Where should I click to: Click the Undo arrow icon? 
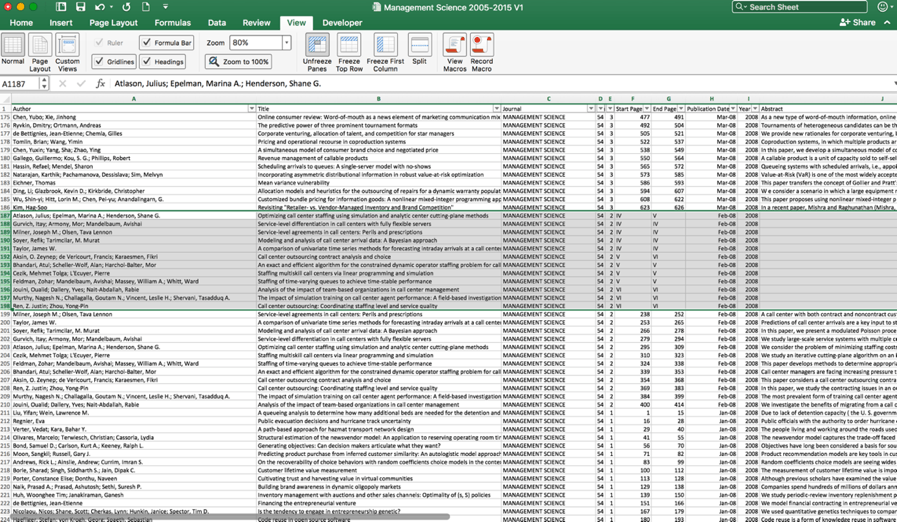click(100, 7)
